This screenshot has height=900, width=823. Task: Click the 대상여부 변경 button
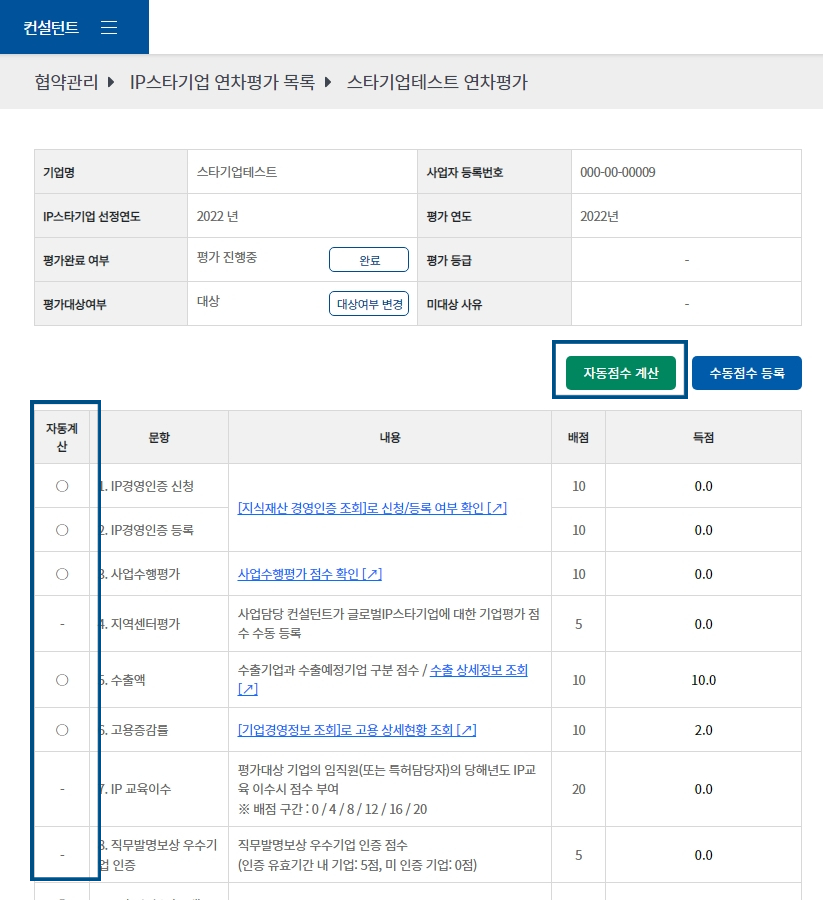369,304
